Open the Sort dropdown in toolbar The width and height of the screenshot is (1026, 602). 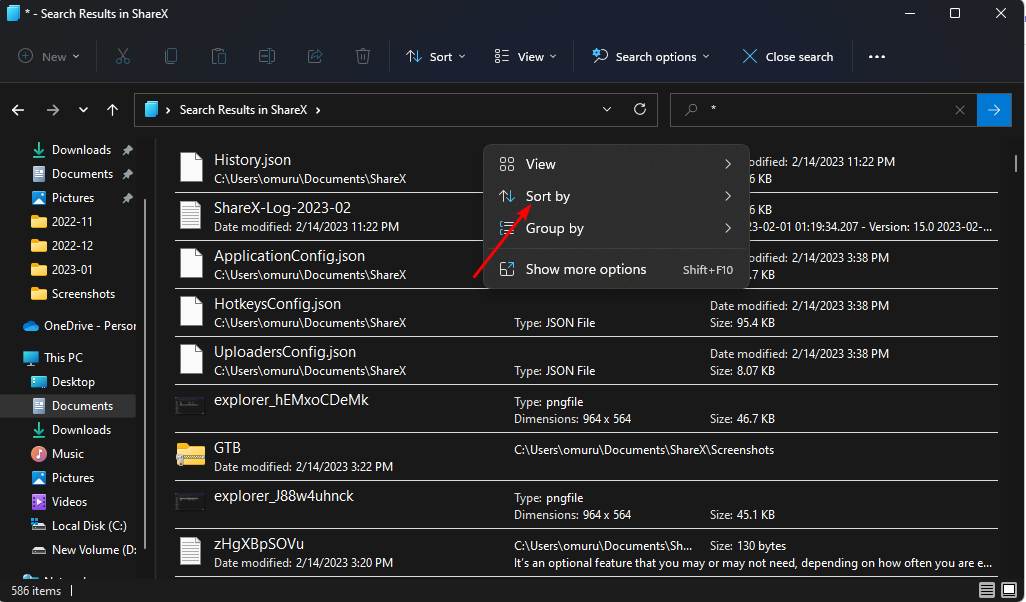tap(436, 57)
